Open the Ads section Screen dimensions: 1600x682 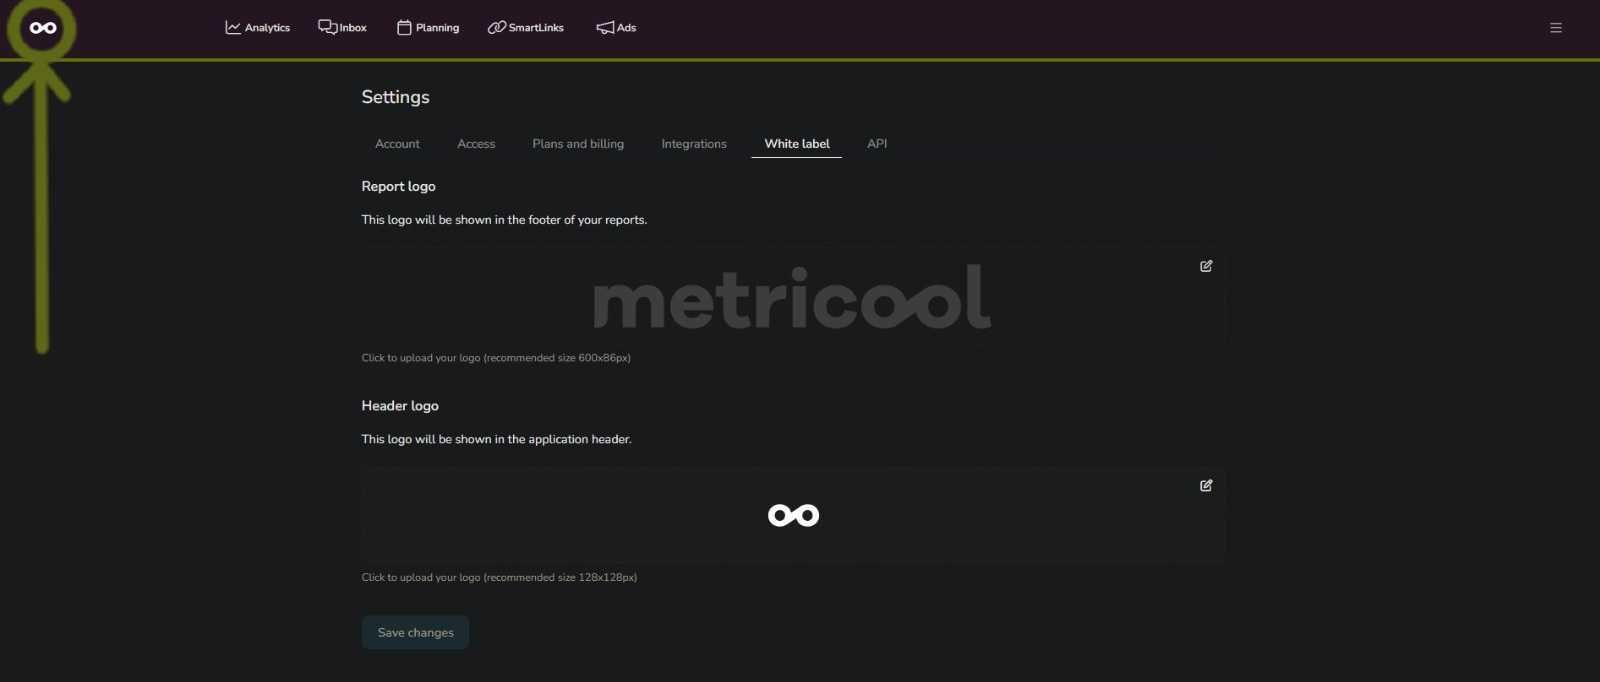(x=616, y=28)
